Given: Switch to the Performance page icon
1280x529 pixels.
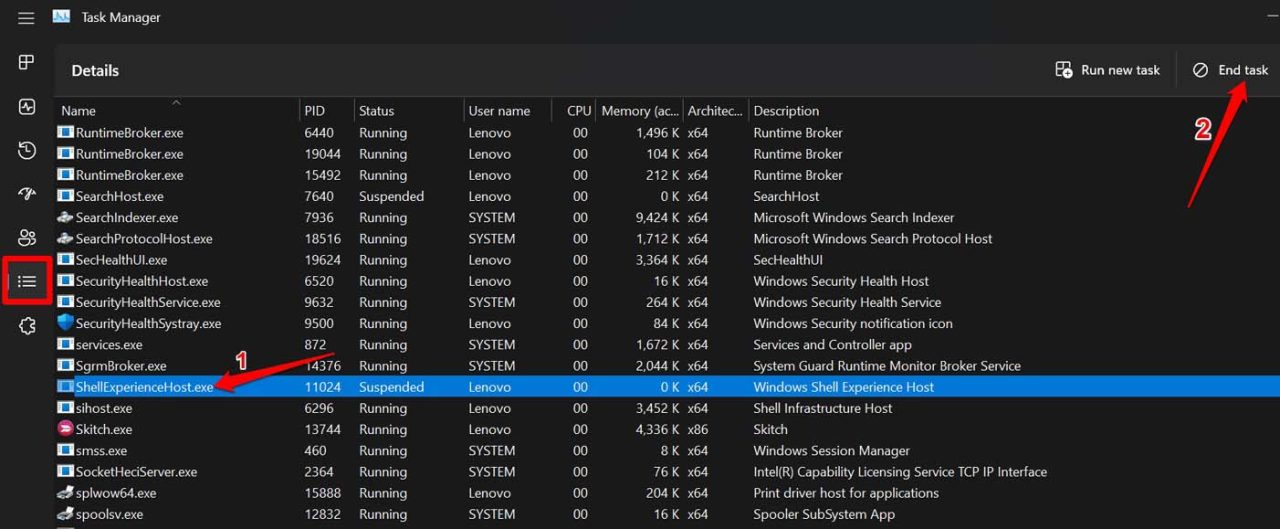Looking at the screenshot, I should (x=27, y=107).
